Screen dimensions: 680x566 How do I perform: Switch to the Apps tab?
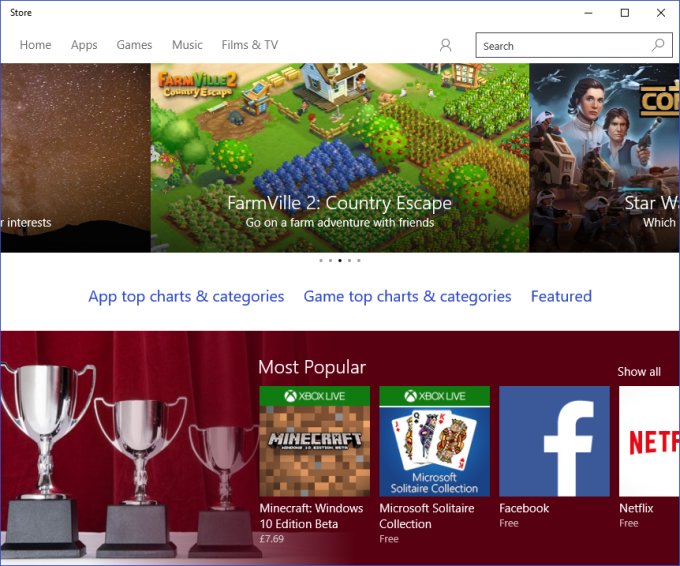[84, 45]
